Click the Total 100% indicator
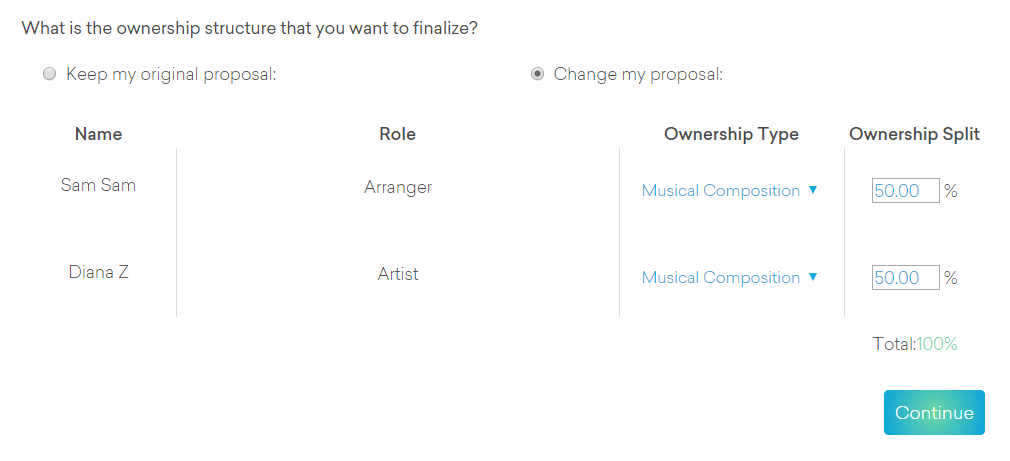 915,344
